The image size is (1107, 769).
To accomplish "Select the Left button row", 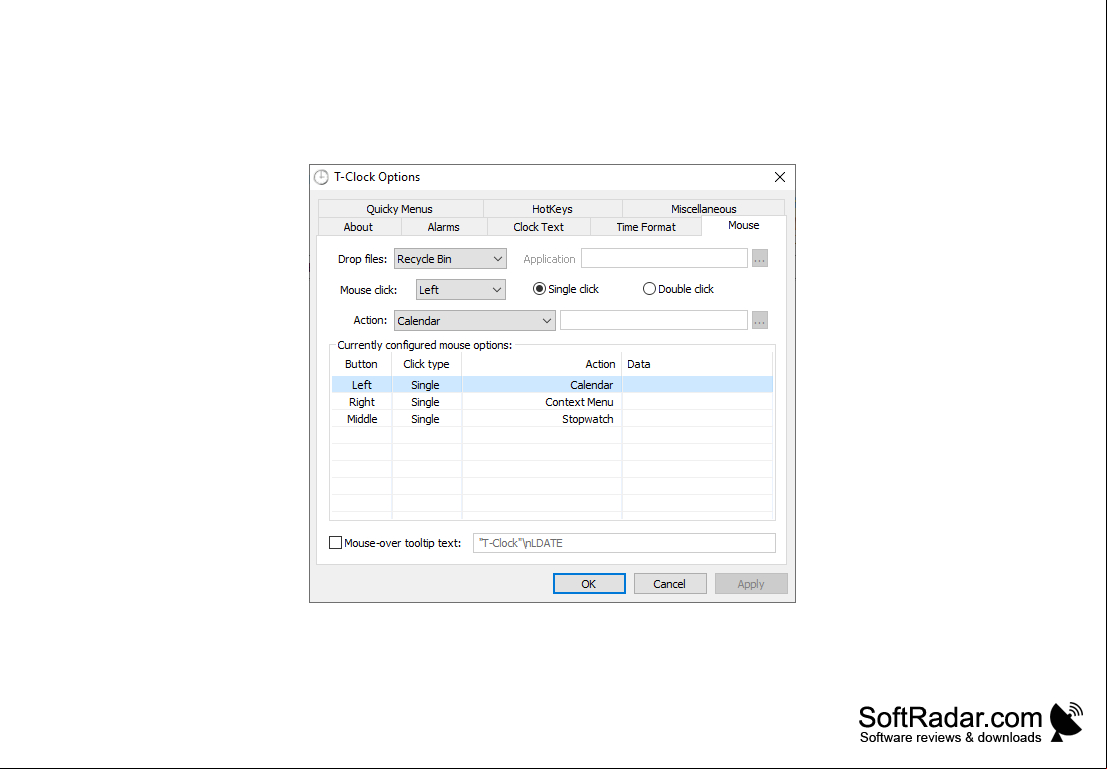I will 552,385.
